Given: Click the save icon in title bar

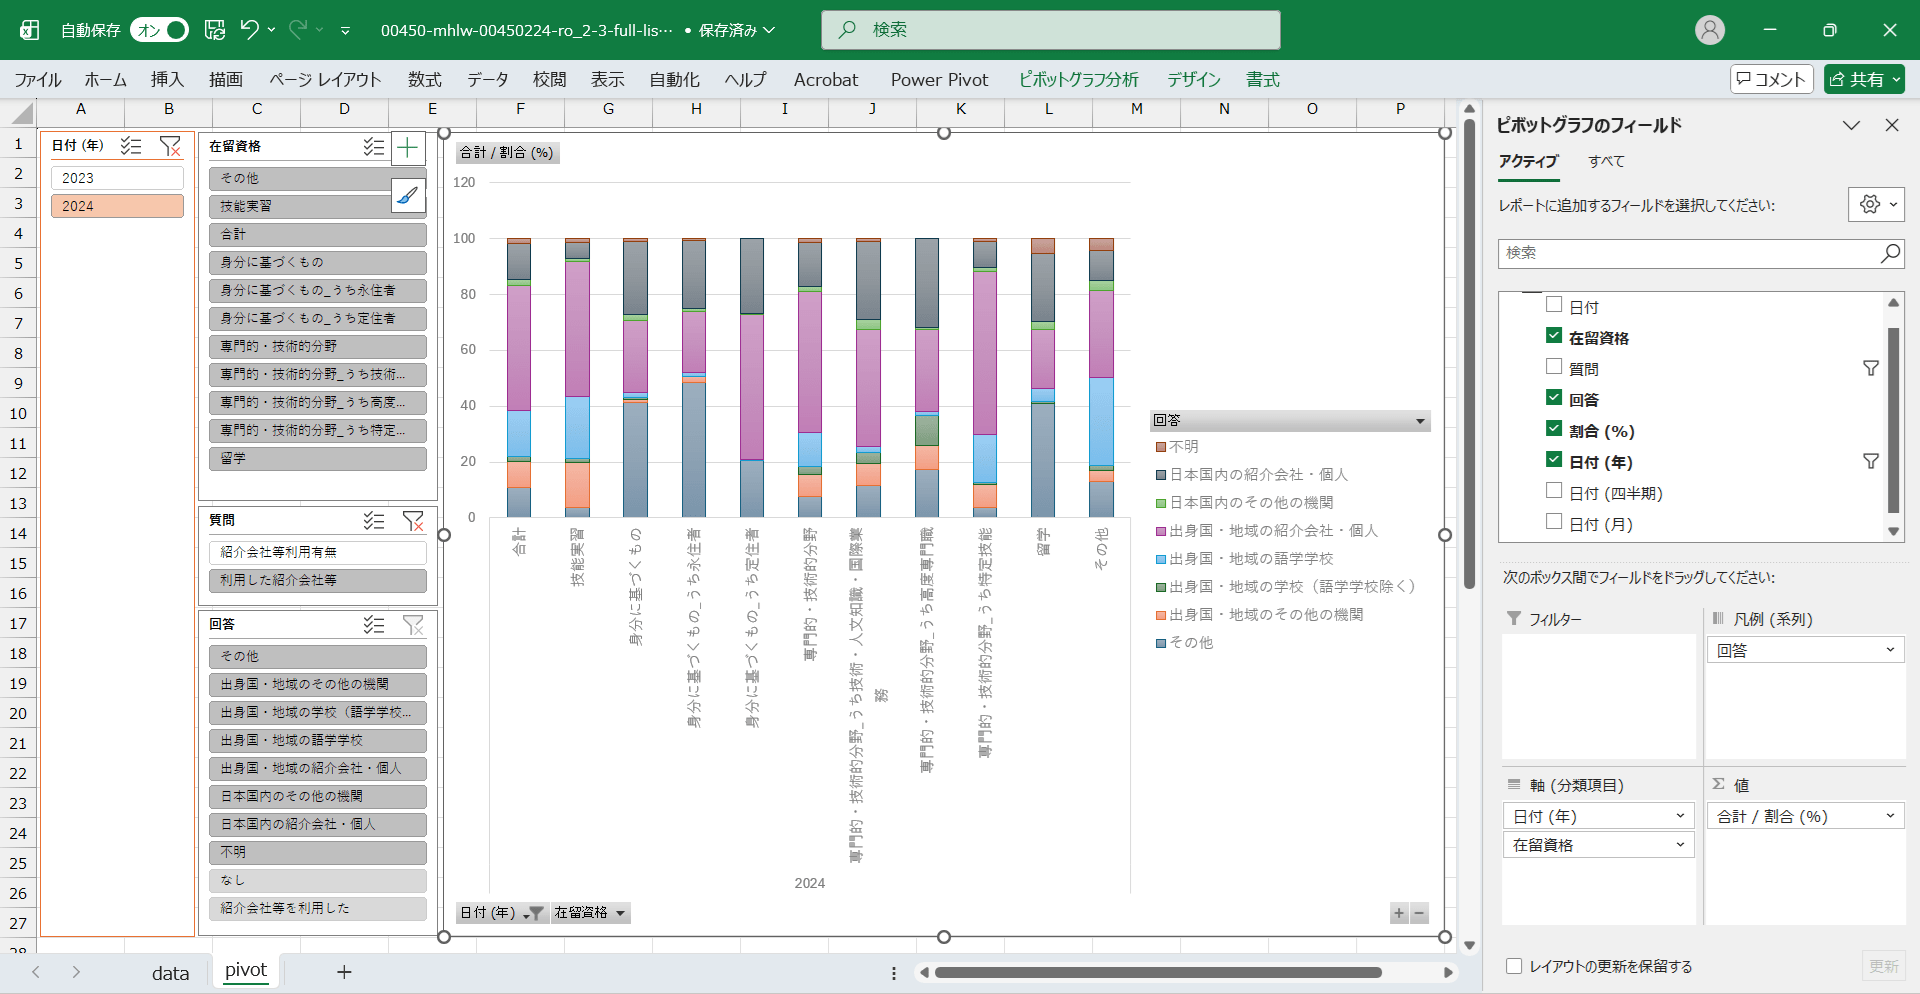Looking at the screenshot, I should tap(215, 30).
